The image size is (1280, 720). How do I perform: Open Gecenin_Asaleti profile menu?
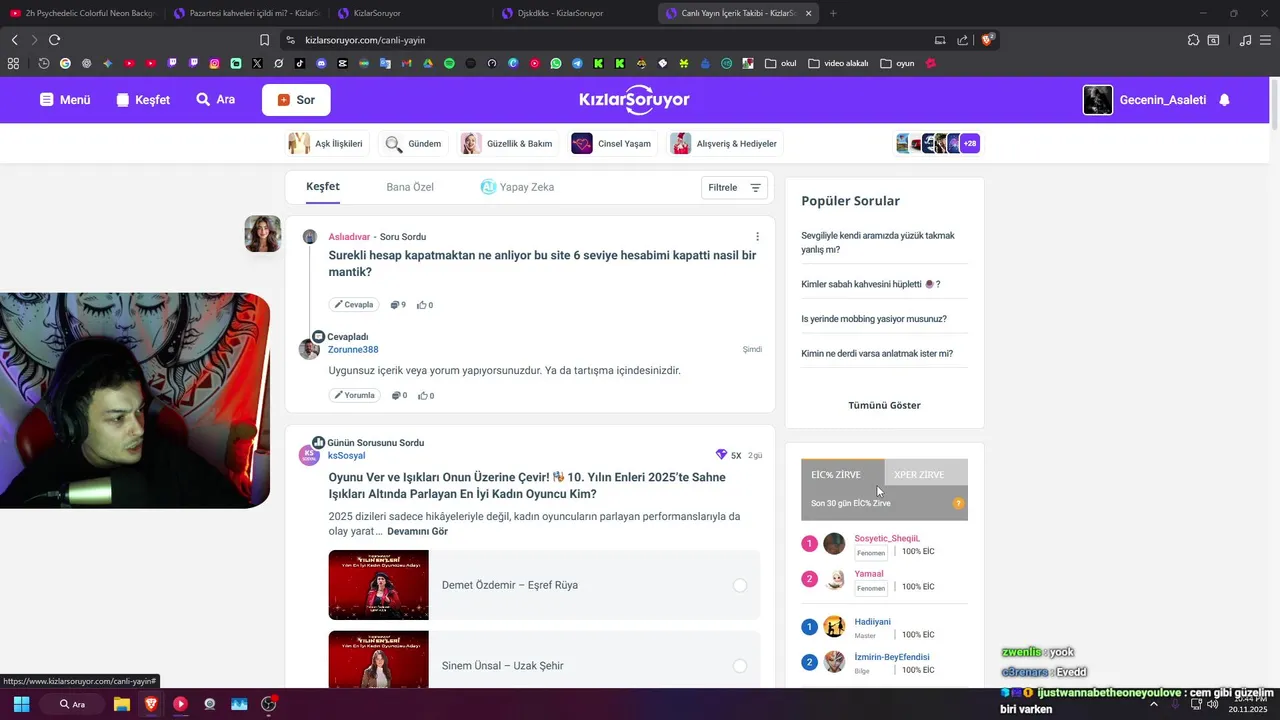pos(1145,100)
